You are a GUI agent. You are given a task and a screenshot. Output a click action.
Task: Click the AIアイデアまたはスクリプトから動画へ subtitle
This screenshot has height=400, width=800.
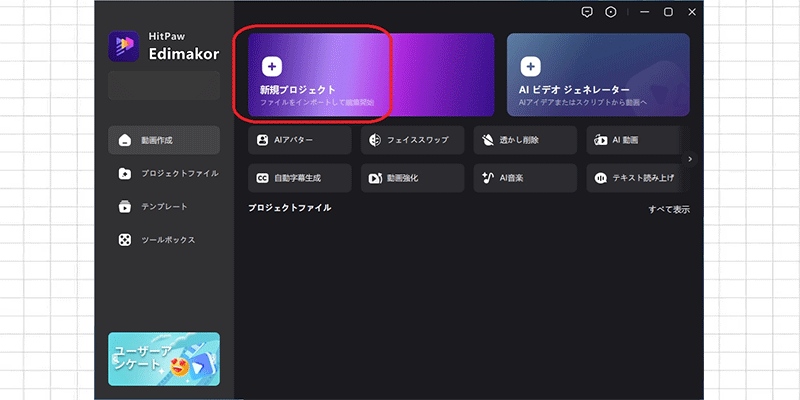point(583,103)
